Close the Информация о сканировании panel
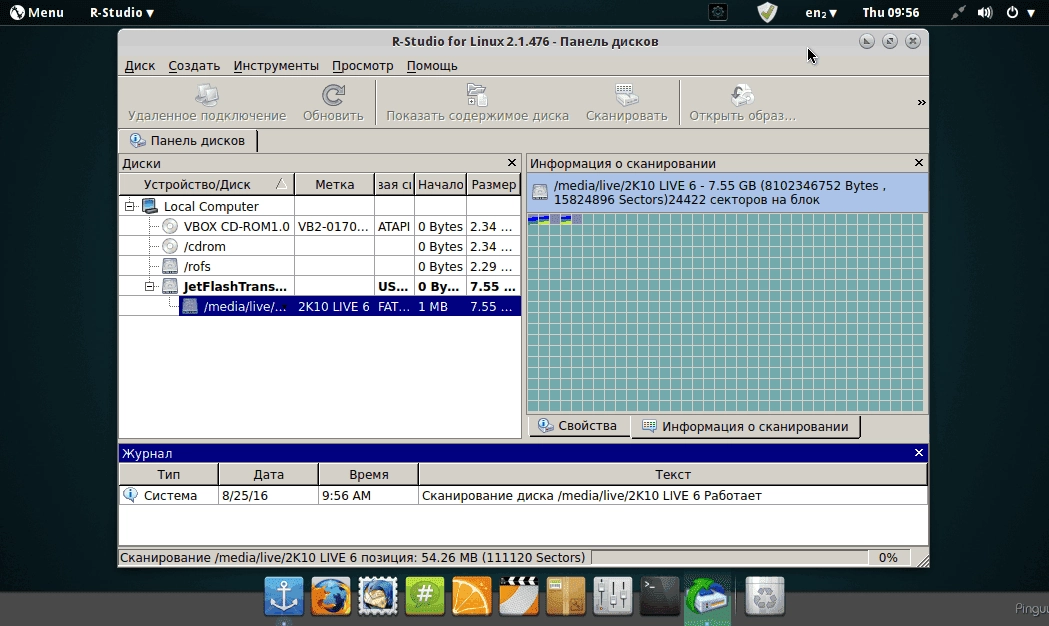 (919, 163)
